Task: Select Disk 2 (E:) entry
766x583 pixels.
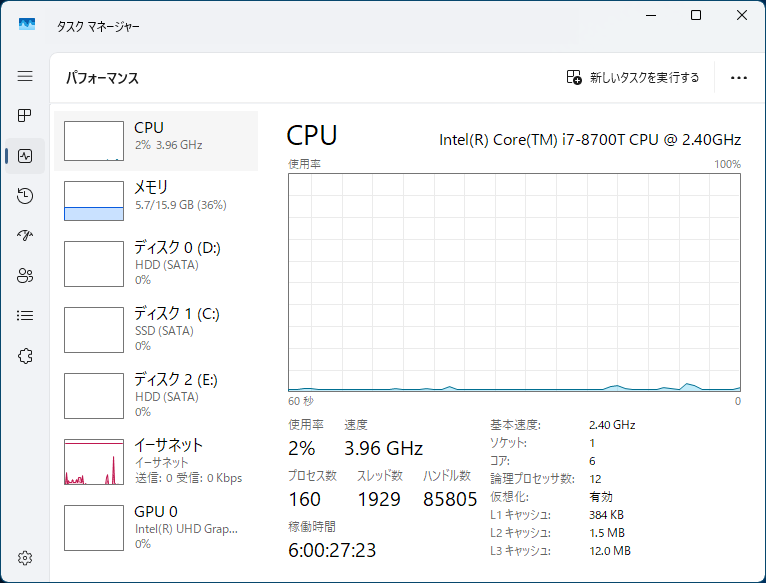Action: pos(156,395)
